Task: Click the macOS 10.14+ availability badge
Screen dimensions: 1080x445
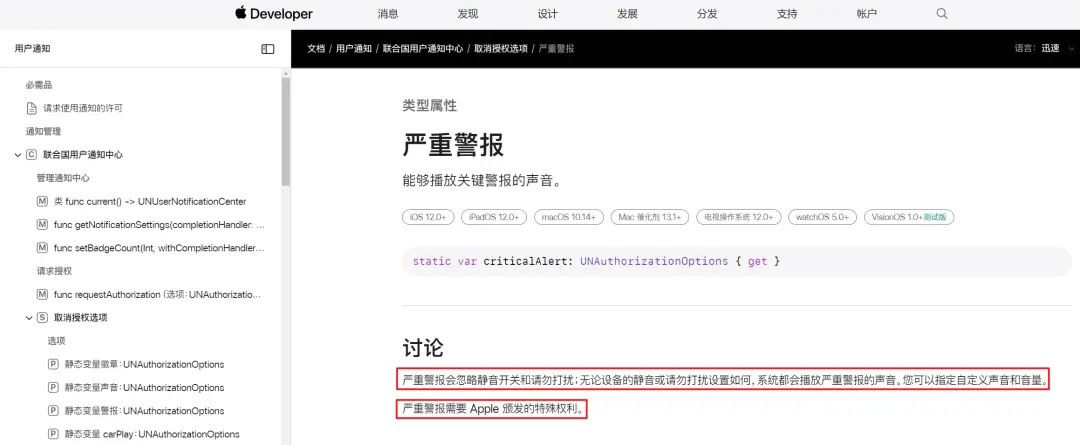Action: (569, 217)
